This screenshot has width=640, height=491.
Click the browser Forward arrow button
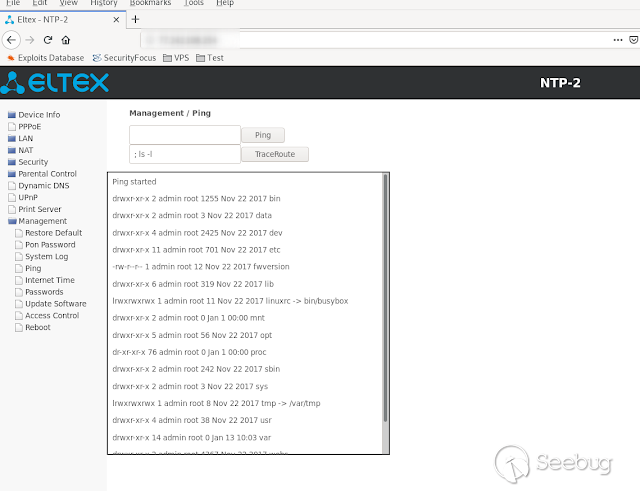[x=30, y=40]
